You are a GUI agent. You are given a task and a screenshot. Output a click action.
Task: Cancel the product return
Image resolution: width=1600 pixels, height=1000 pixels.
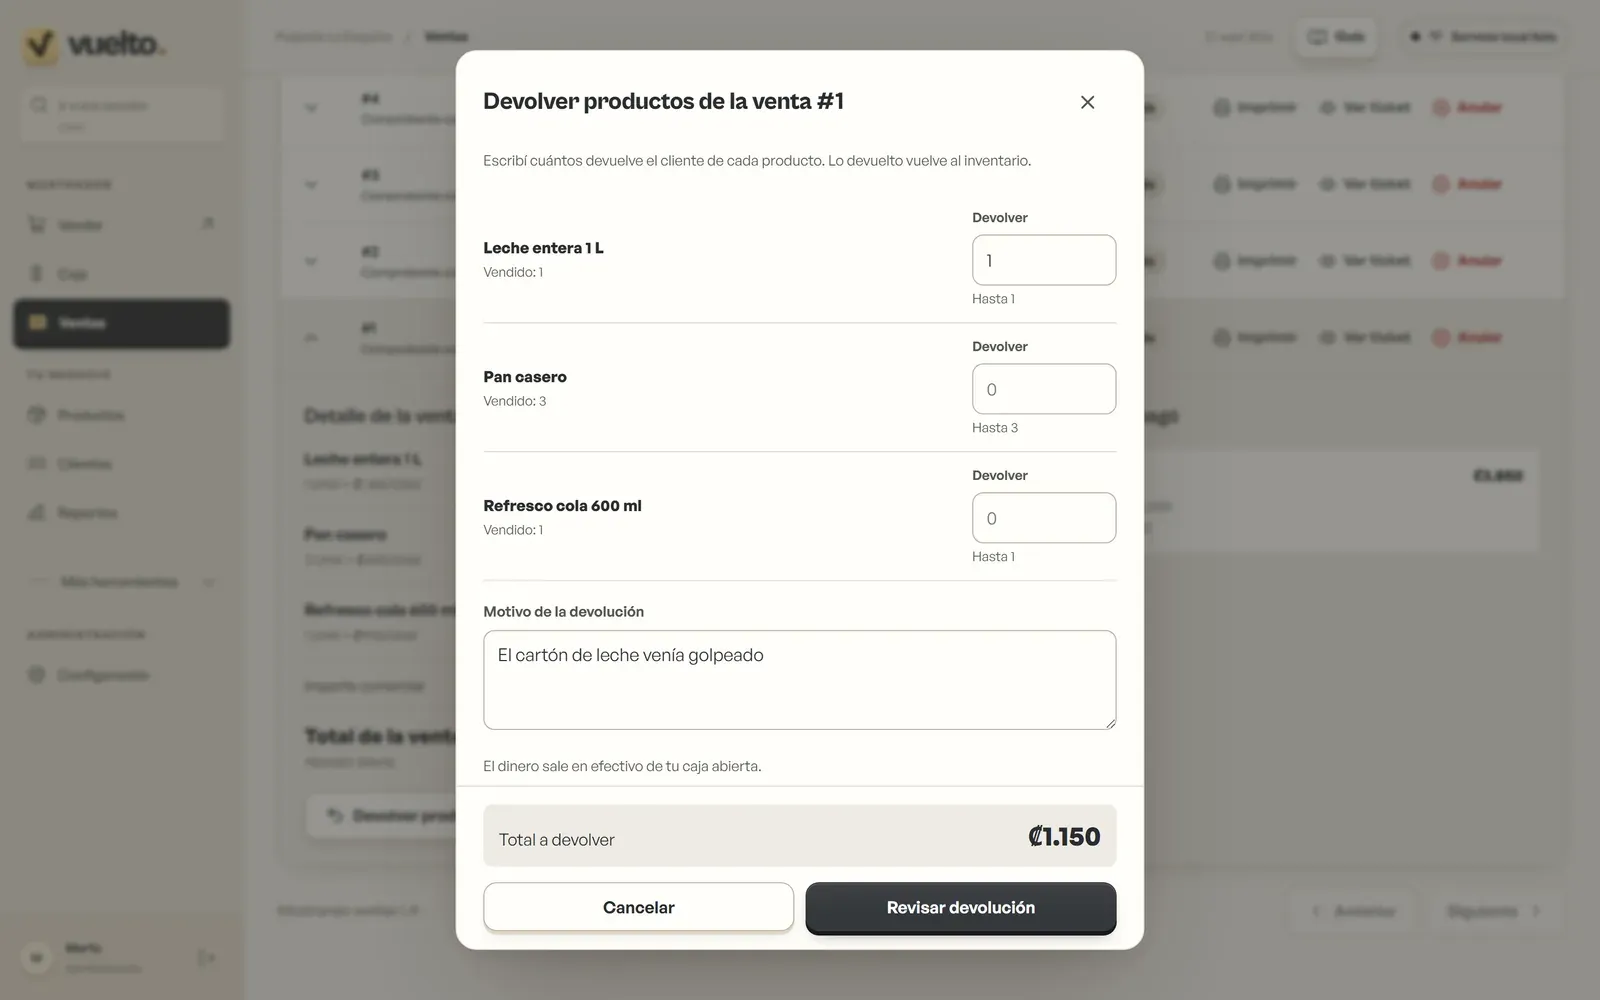click(639, 907)
